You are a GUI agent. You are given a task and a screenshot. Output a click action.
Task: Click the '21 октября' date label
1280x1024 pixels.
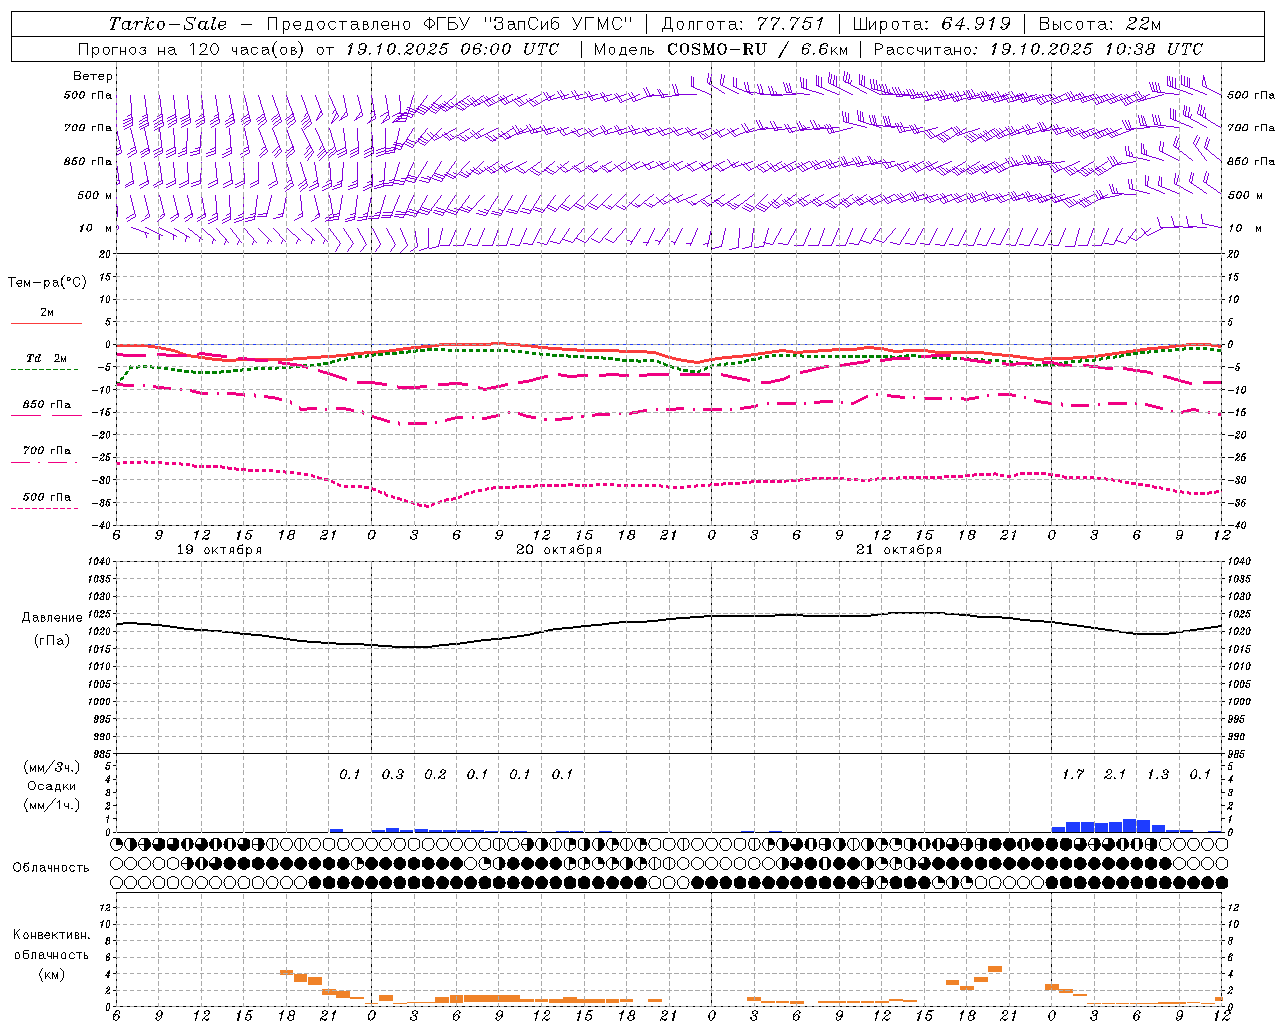[x=899, y=550]
